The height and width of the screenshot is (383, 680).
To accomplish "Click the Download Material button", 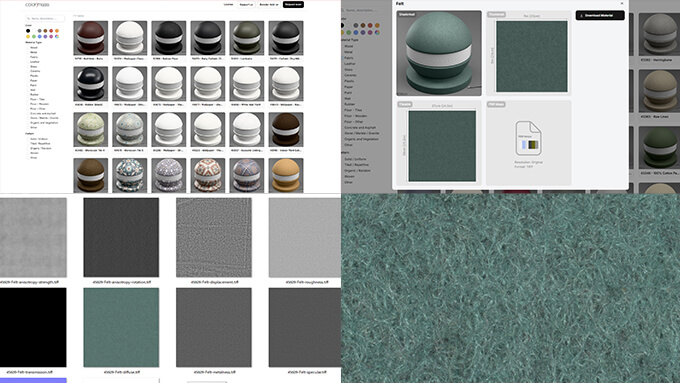I will click(600, 16).
